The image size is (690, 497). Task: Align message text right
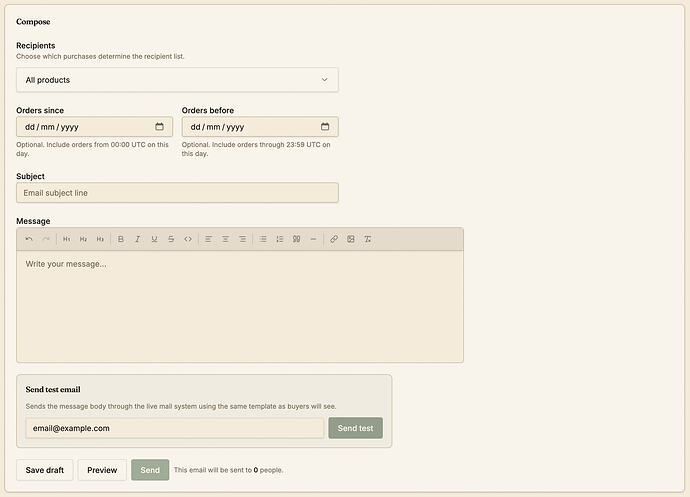(x=242, y=239)
